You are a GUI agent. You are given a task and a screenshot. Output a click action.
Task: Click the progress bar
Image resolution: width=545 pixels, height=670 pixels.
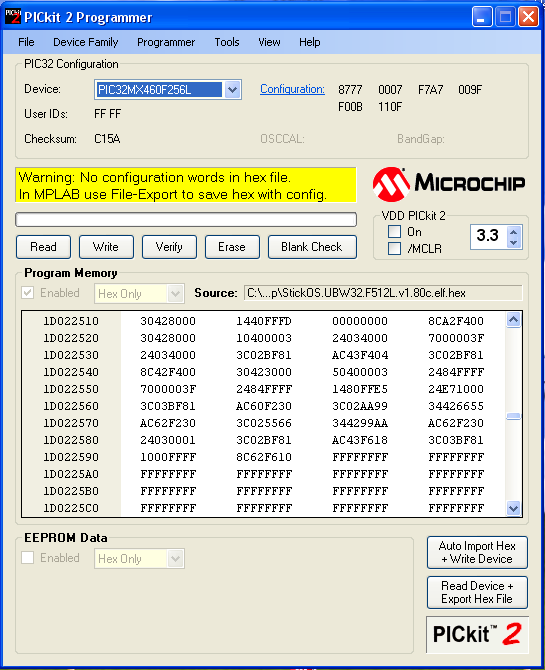[x=186, y=220]
